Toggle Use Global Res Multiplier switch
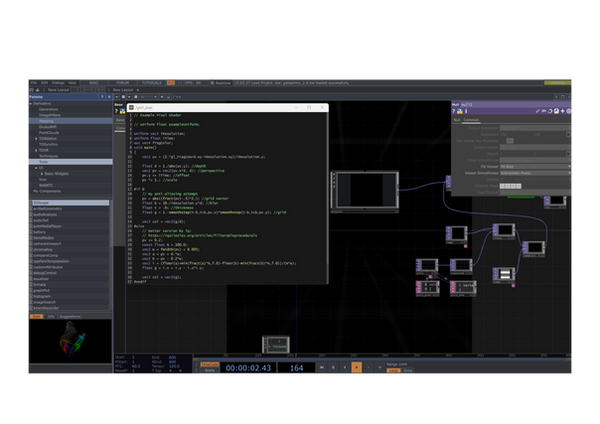 click(510, 141)
